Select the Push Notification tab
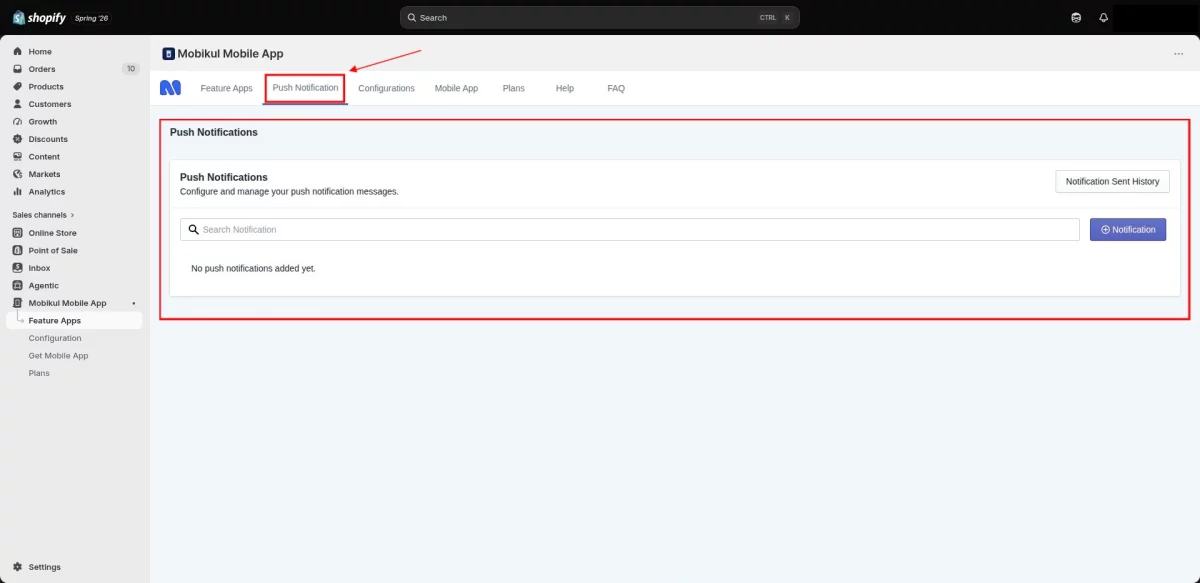1200x583 pixels. coord(305,88)
